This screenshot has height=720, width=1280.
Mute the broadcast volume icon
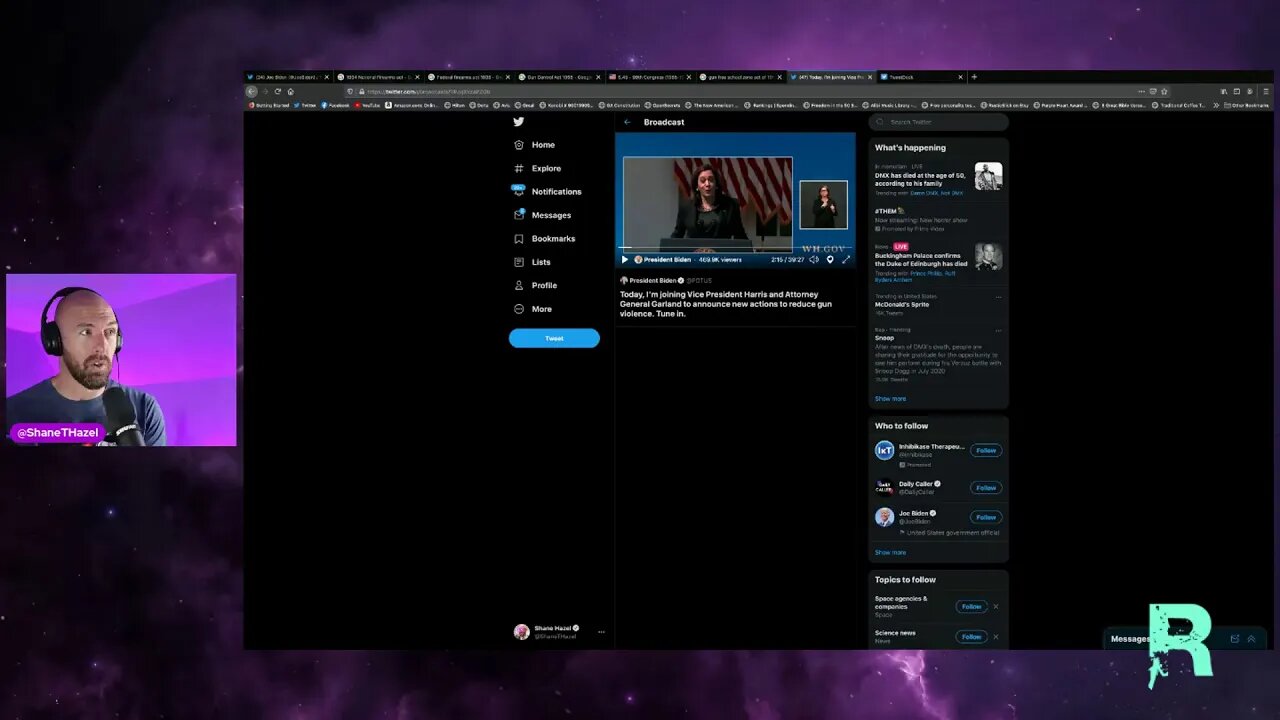(x=814, y=259)
